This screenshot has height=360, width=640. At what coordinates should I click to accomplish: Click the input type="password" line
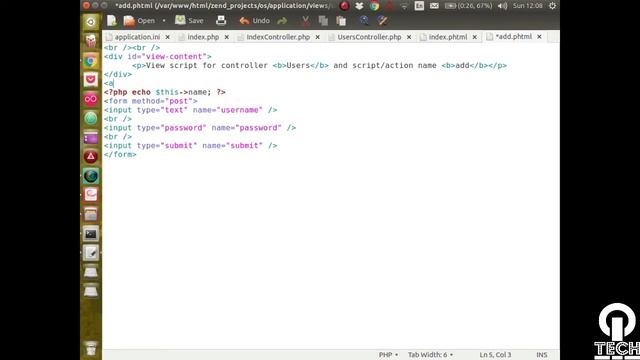tap(200, 127)
